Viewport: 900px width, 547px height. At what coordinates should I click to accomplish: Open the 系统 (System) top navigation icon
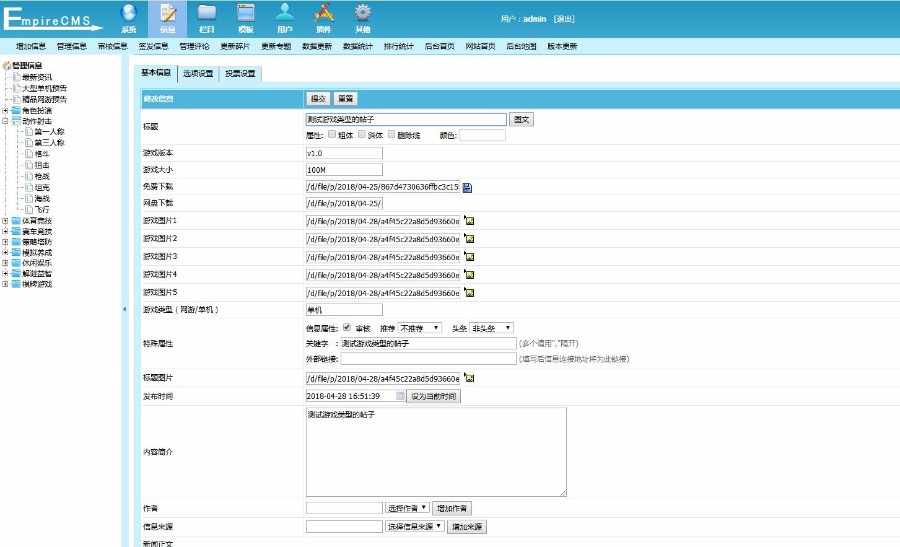tap(129, 18)
